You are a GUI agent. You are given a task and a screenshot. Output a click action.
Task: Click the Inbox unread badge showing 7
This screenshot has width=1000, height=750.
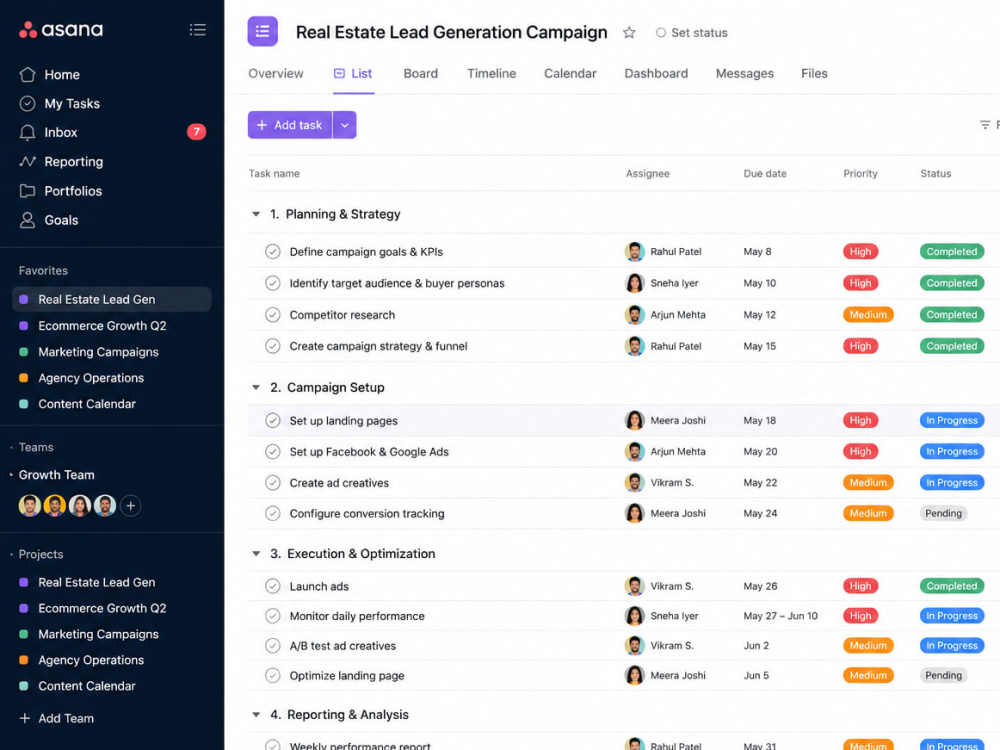[196, 132]
